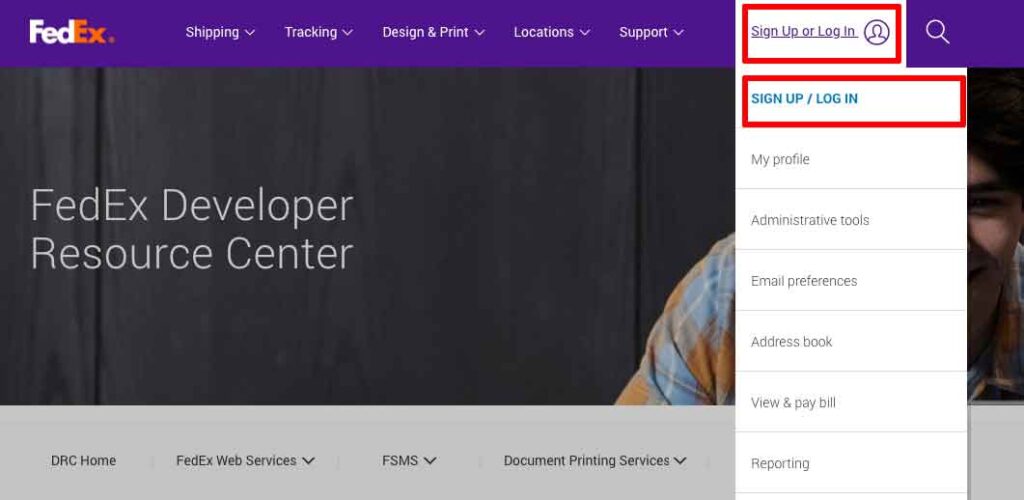Expand the Support menu

point(651,32)
